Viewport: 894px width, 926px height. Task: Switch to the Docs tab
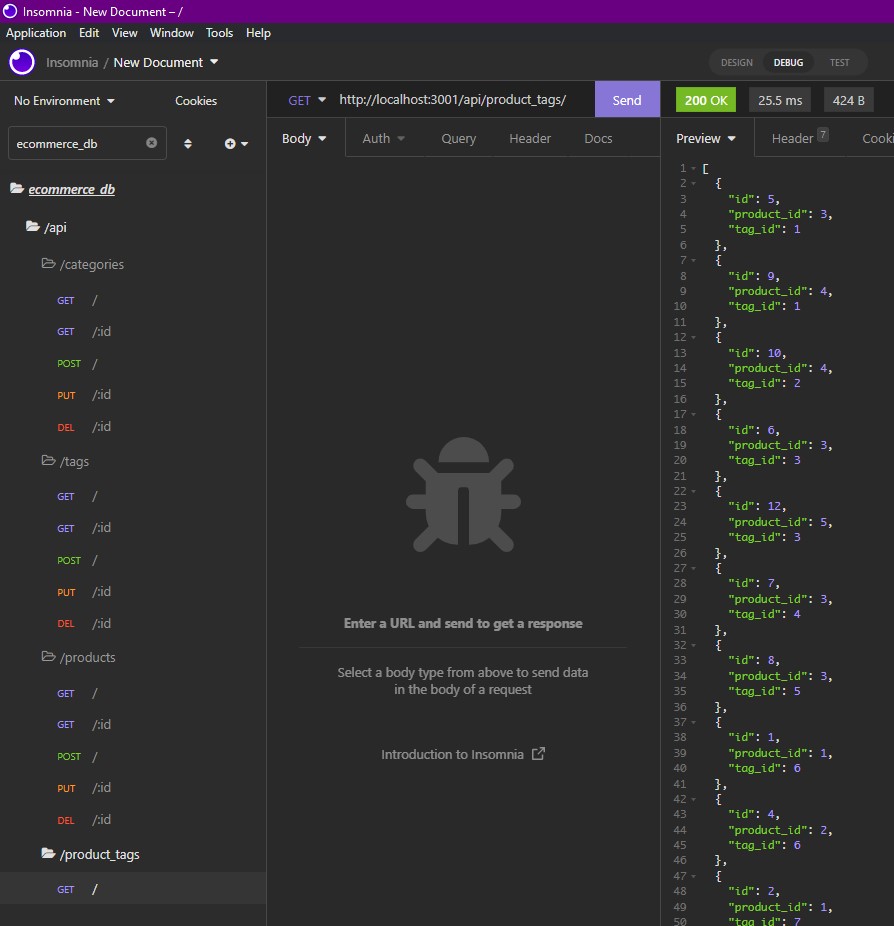[598, 138]
